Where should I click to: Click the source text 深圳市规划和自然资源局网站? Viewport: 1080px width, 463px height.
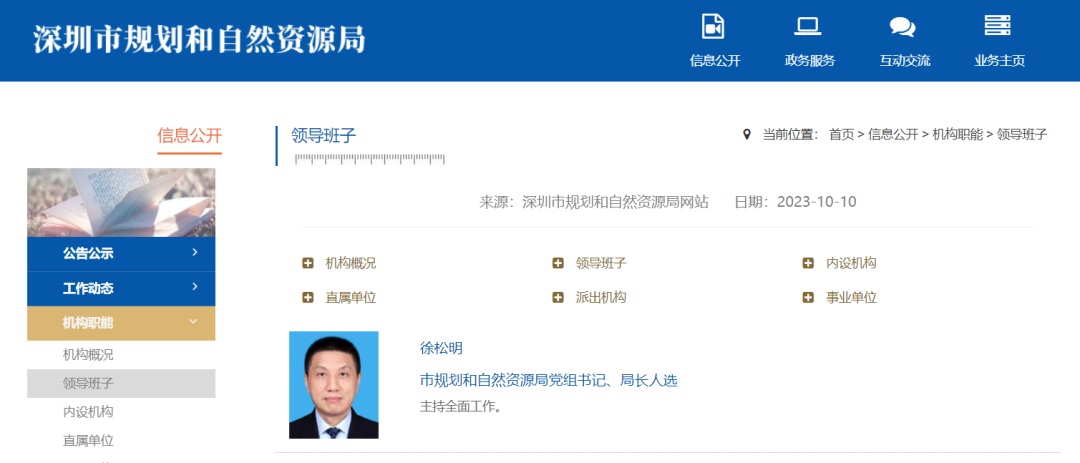[x=615, y=202]
